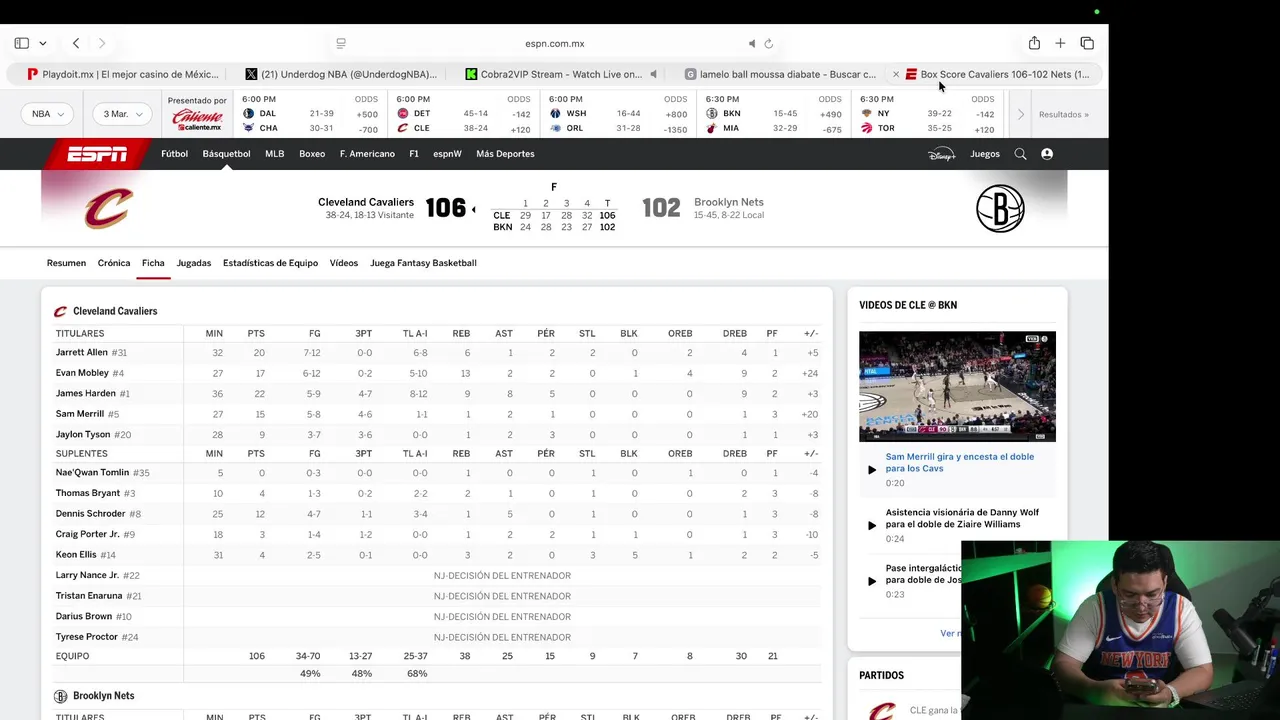Mute the page audio speaker icon in the address bar
The height and width of the screenshot is (720, 1280).
click(752, 43)
